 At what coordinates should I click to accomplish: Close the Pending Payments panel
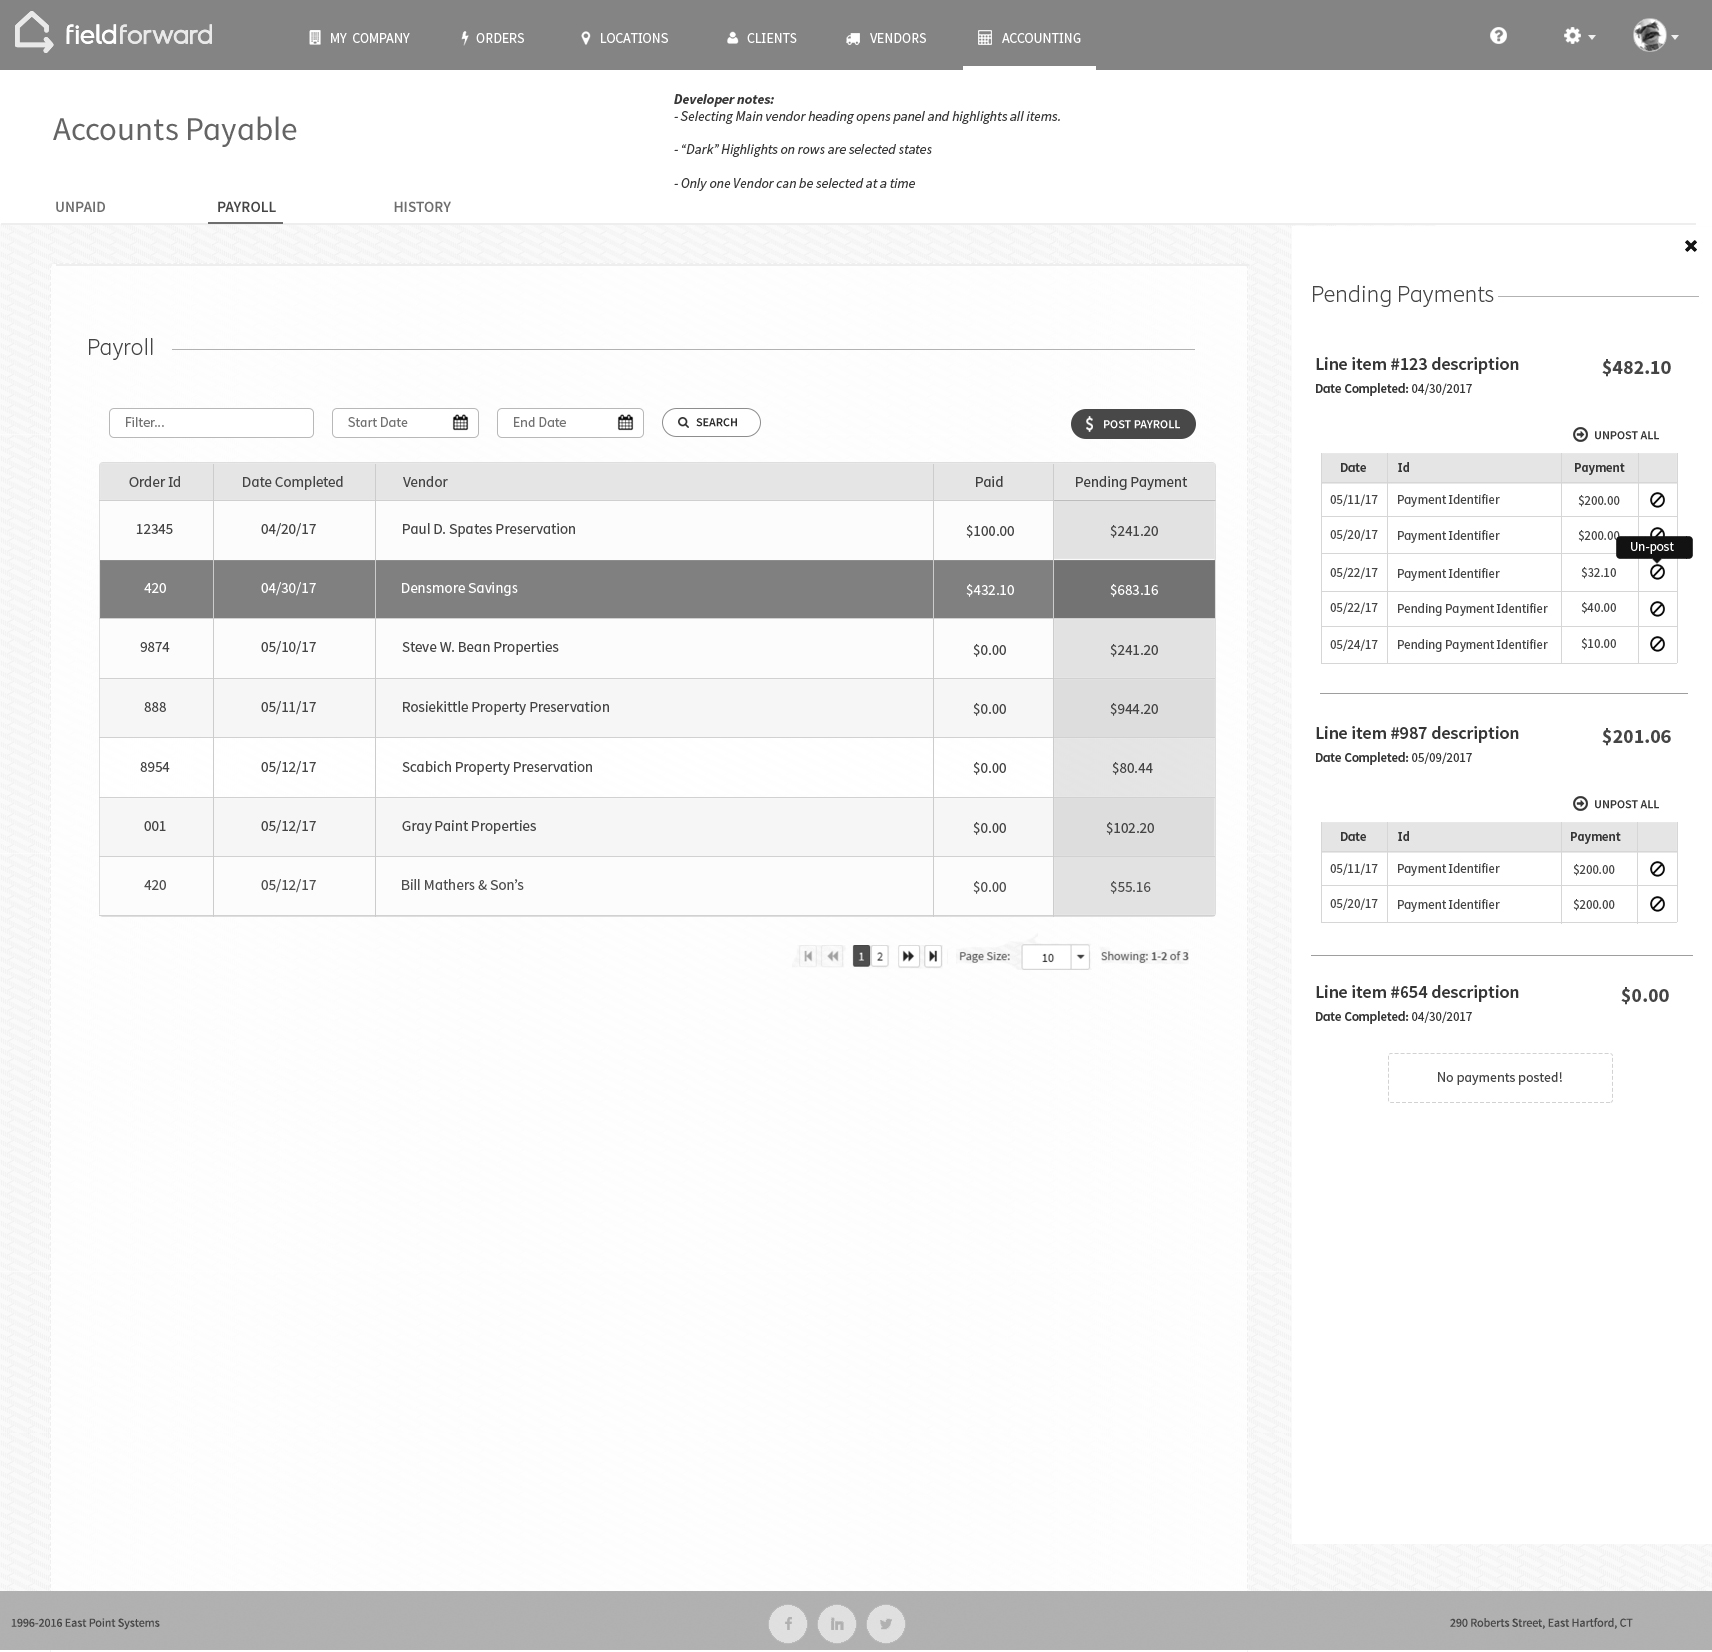pyautogui.click(x=1690, y=246)
